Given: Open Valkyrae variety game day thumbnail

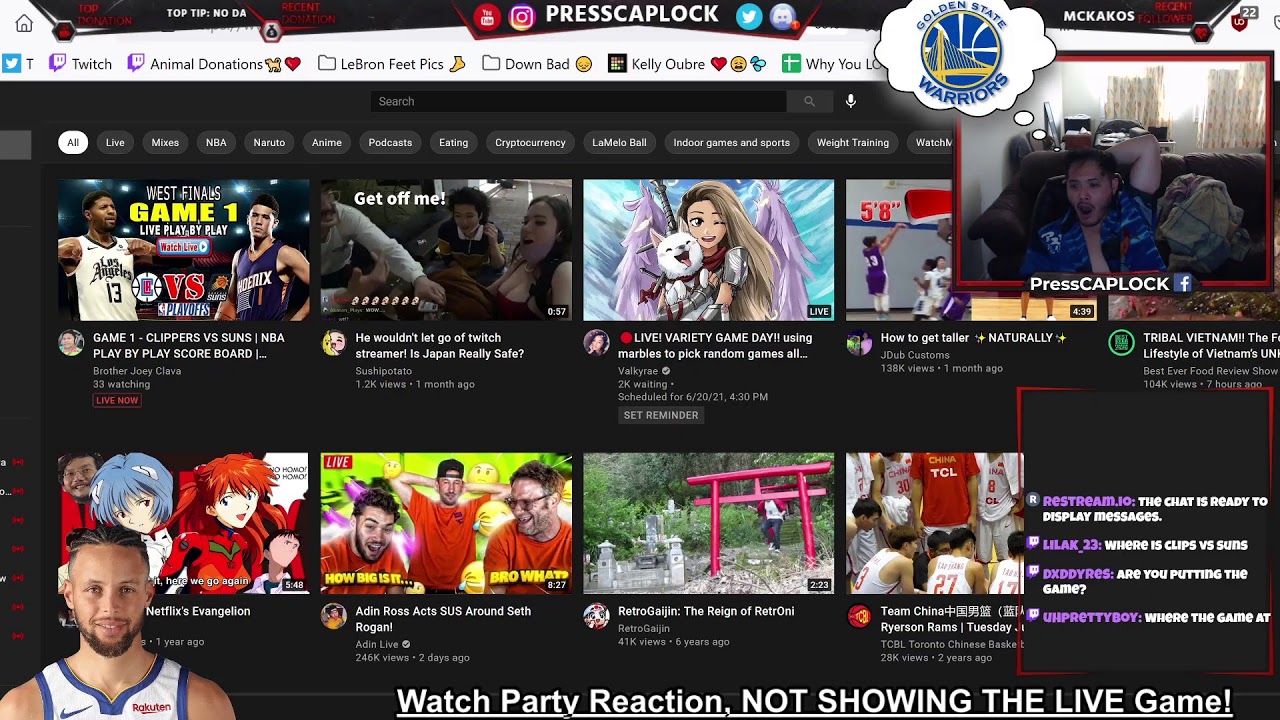Looking at the screenshot, I should pos(708,250).
